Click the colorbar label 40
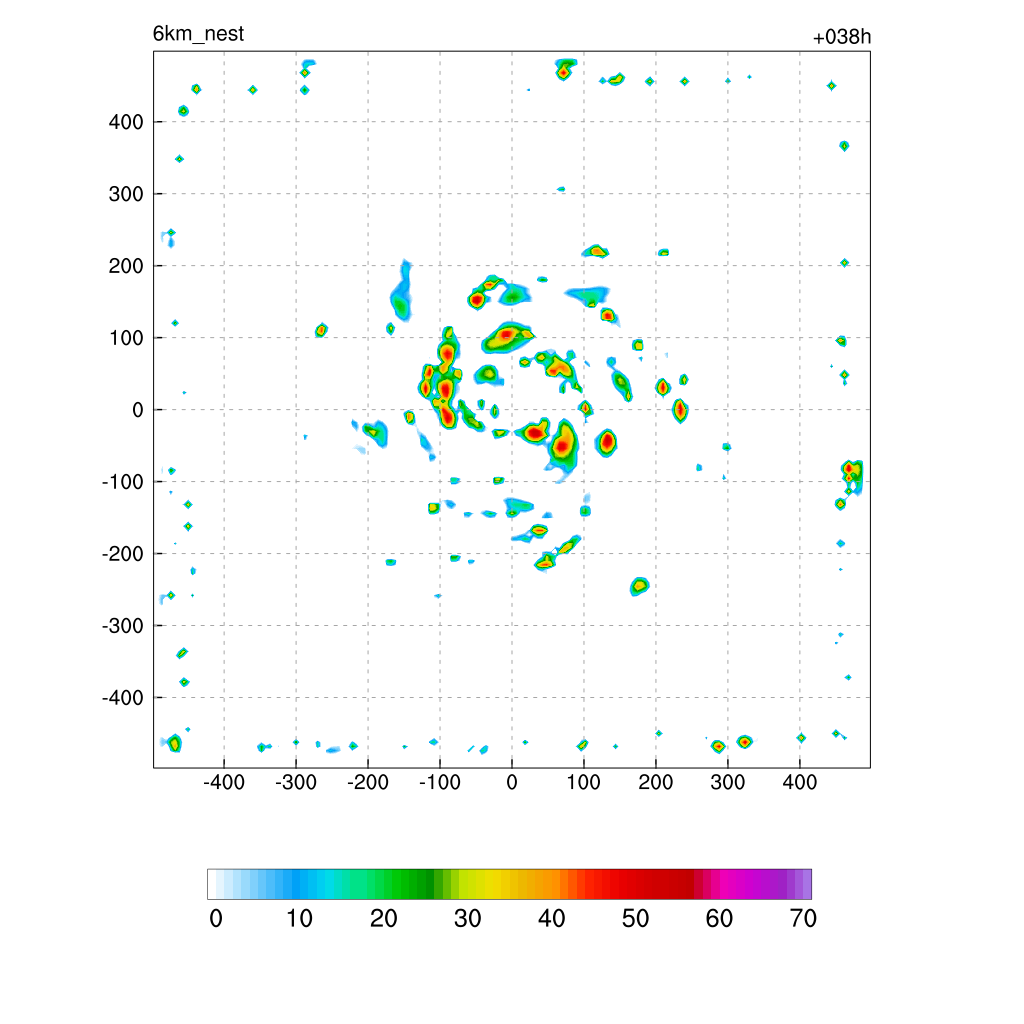This screenshot has height=1024, width=1024. pos(551,918)
